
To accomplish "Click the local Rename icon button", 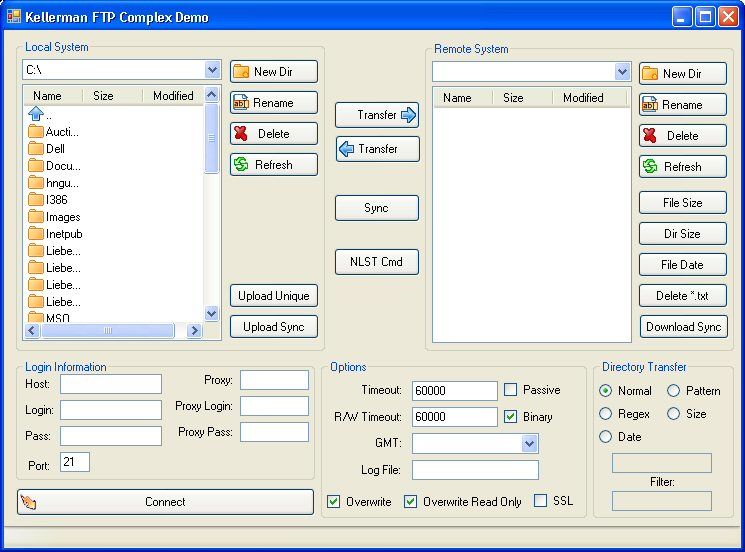I will coord(273,103).
